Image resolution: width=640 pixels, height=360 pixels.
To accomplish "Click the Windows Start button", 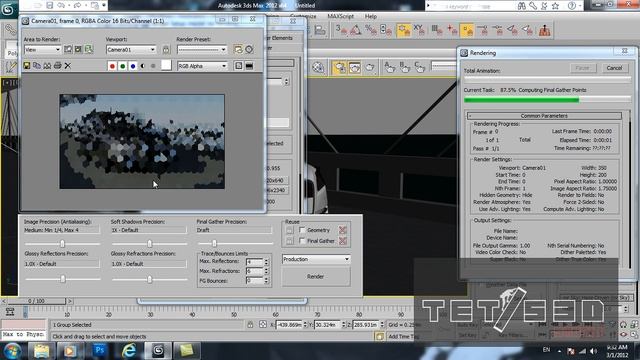I will (x=12, y=351).
